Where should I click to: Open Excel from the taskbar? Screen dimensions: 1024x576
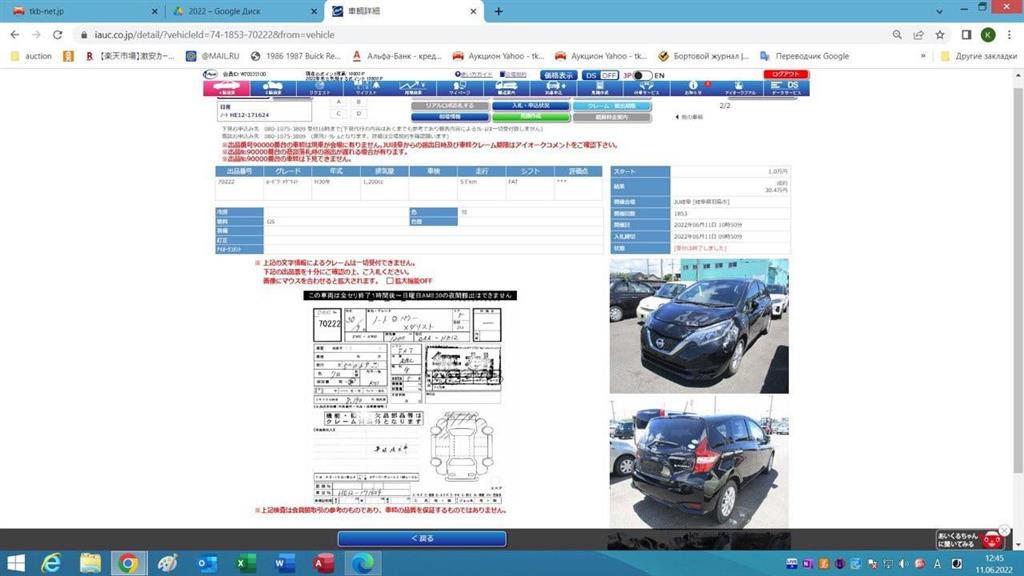click(241, 563)
